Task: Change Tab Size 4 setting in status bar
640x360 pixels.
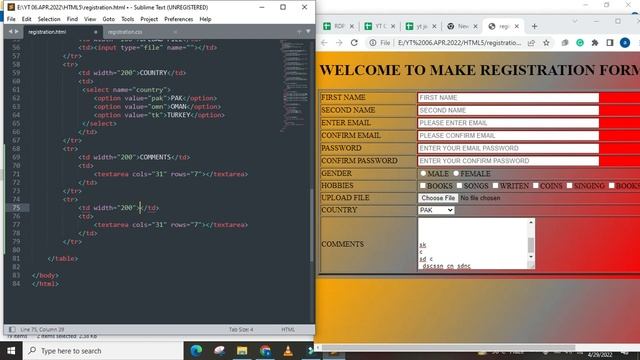Action: [x=241, y=329]
